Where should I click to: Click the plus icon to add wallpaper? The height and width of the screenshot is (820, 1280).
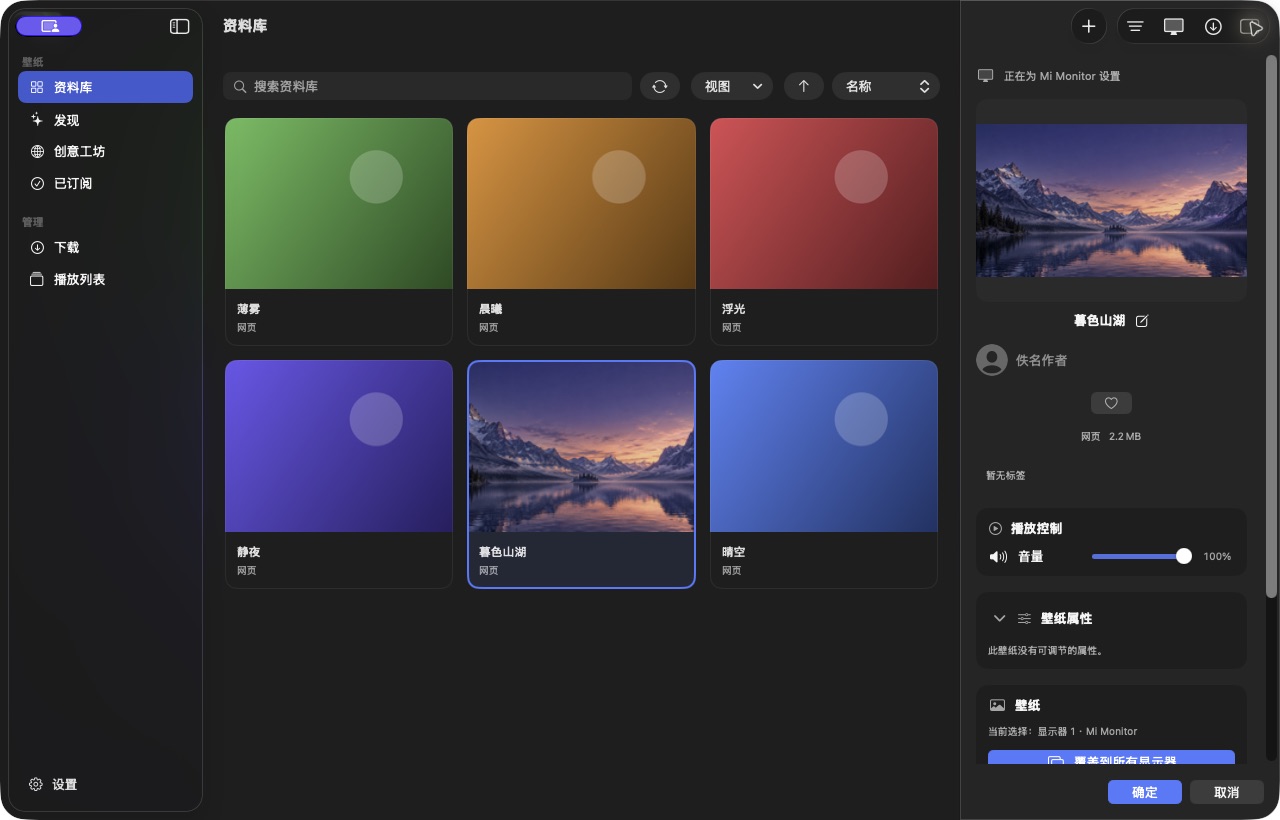(1089, 27)
